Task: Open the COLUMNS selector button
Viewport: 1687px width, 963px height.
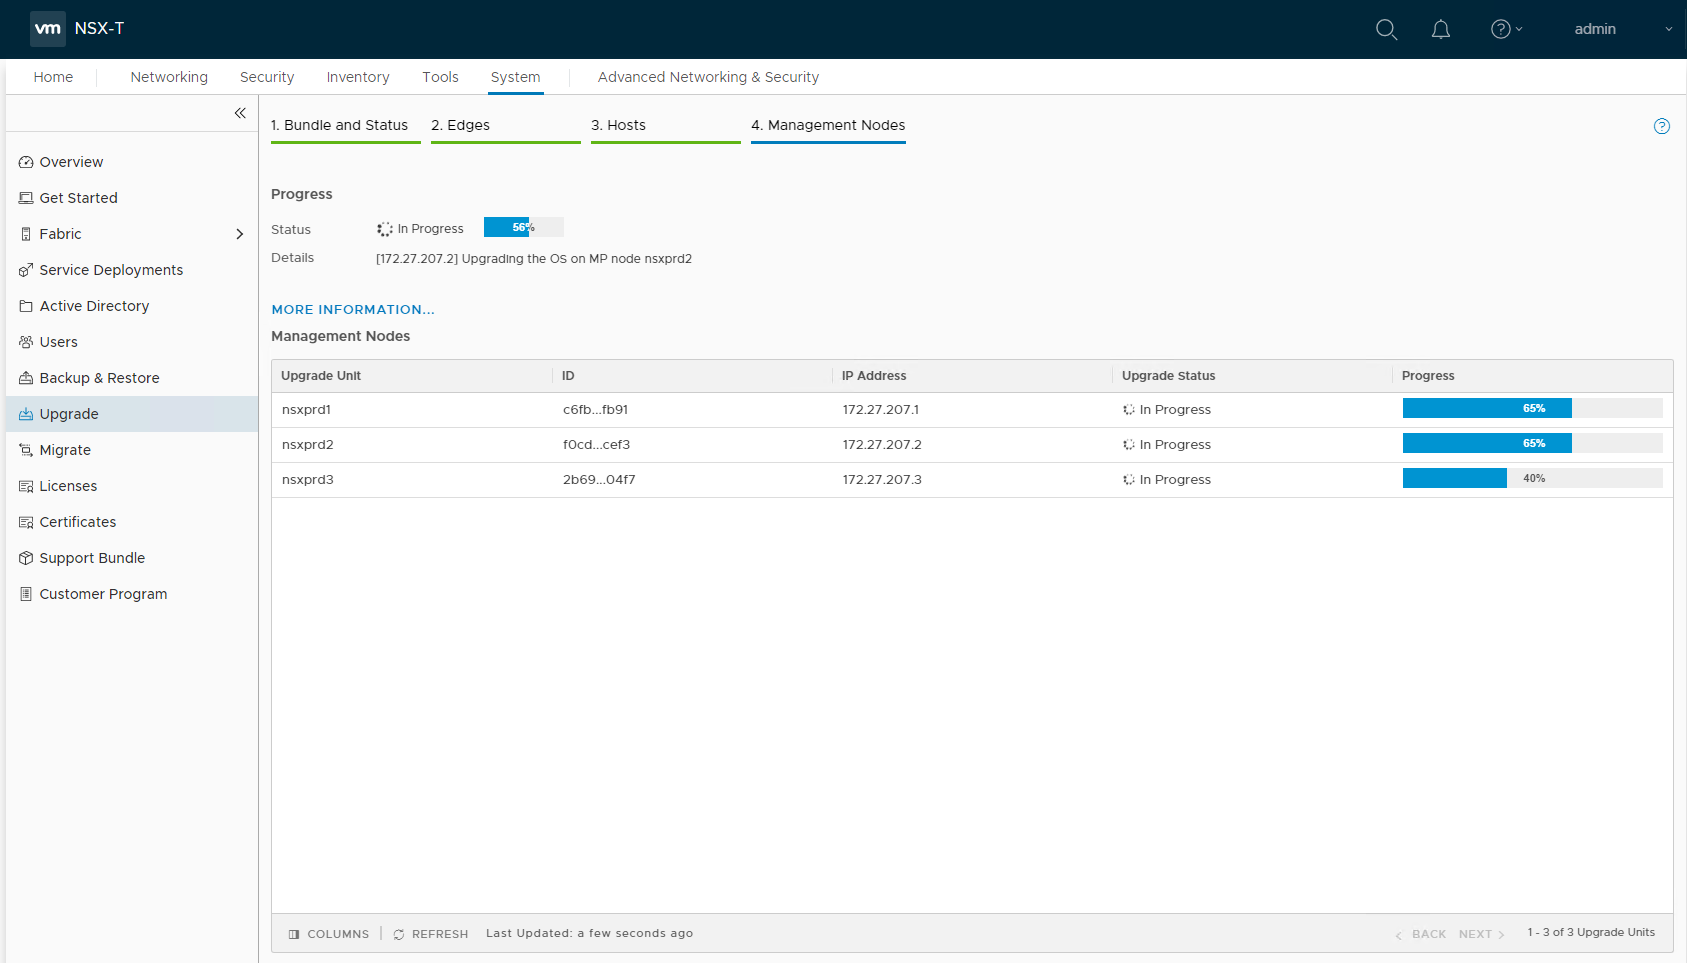Action: pyautogui.click(x=329, y=934)
